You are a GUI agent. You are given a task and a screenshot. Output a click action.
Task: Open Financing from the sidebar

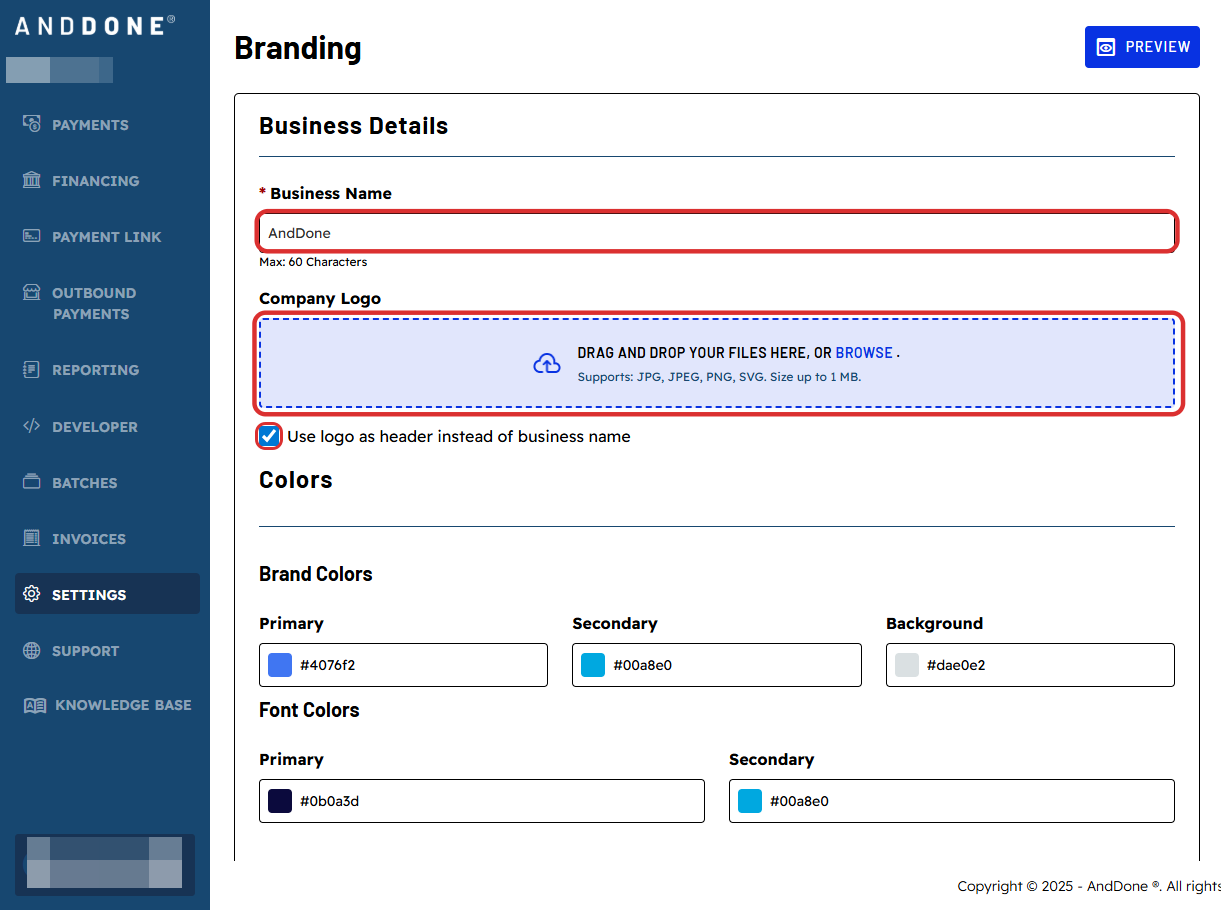31,180
